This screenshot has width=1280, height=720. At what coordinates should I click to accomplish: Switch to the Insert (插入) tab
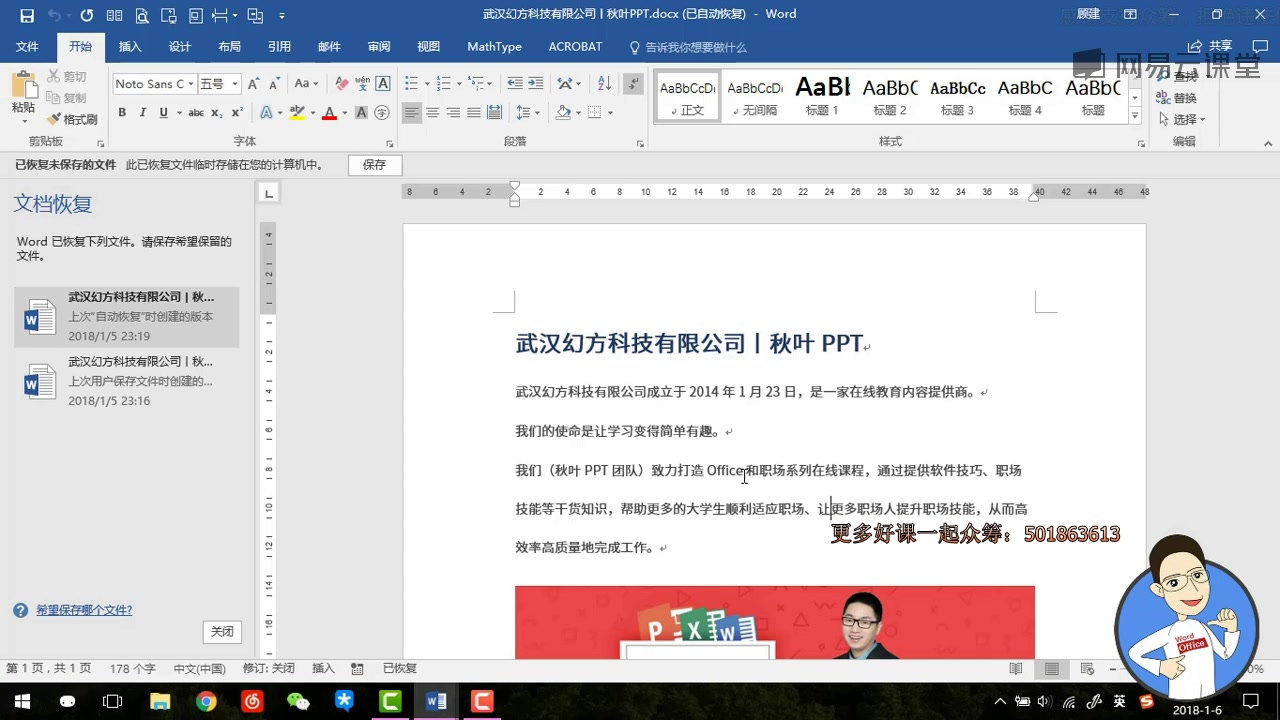coord(130,47)
